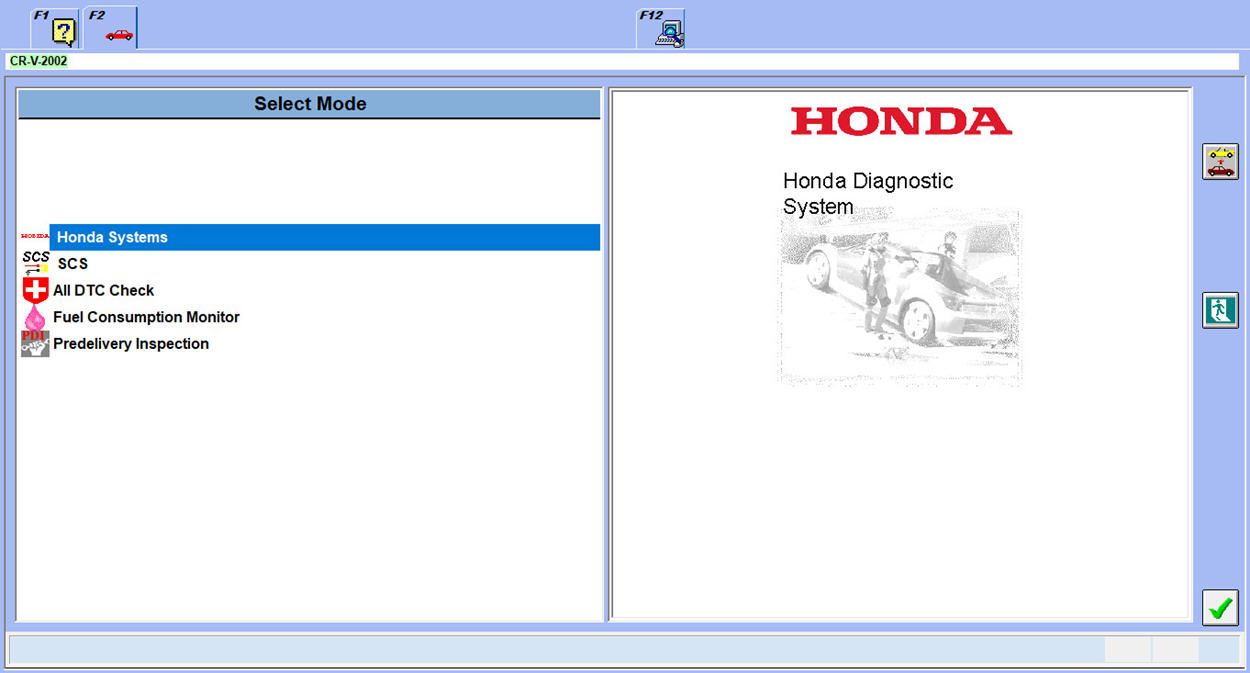Click the red HONDA logo

901,122
